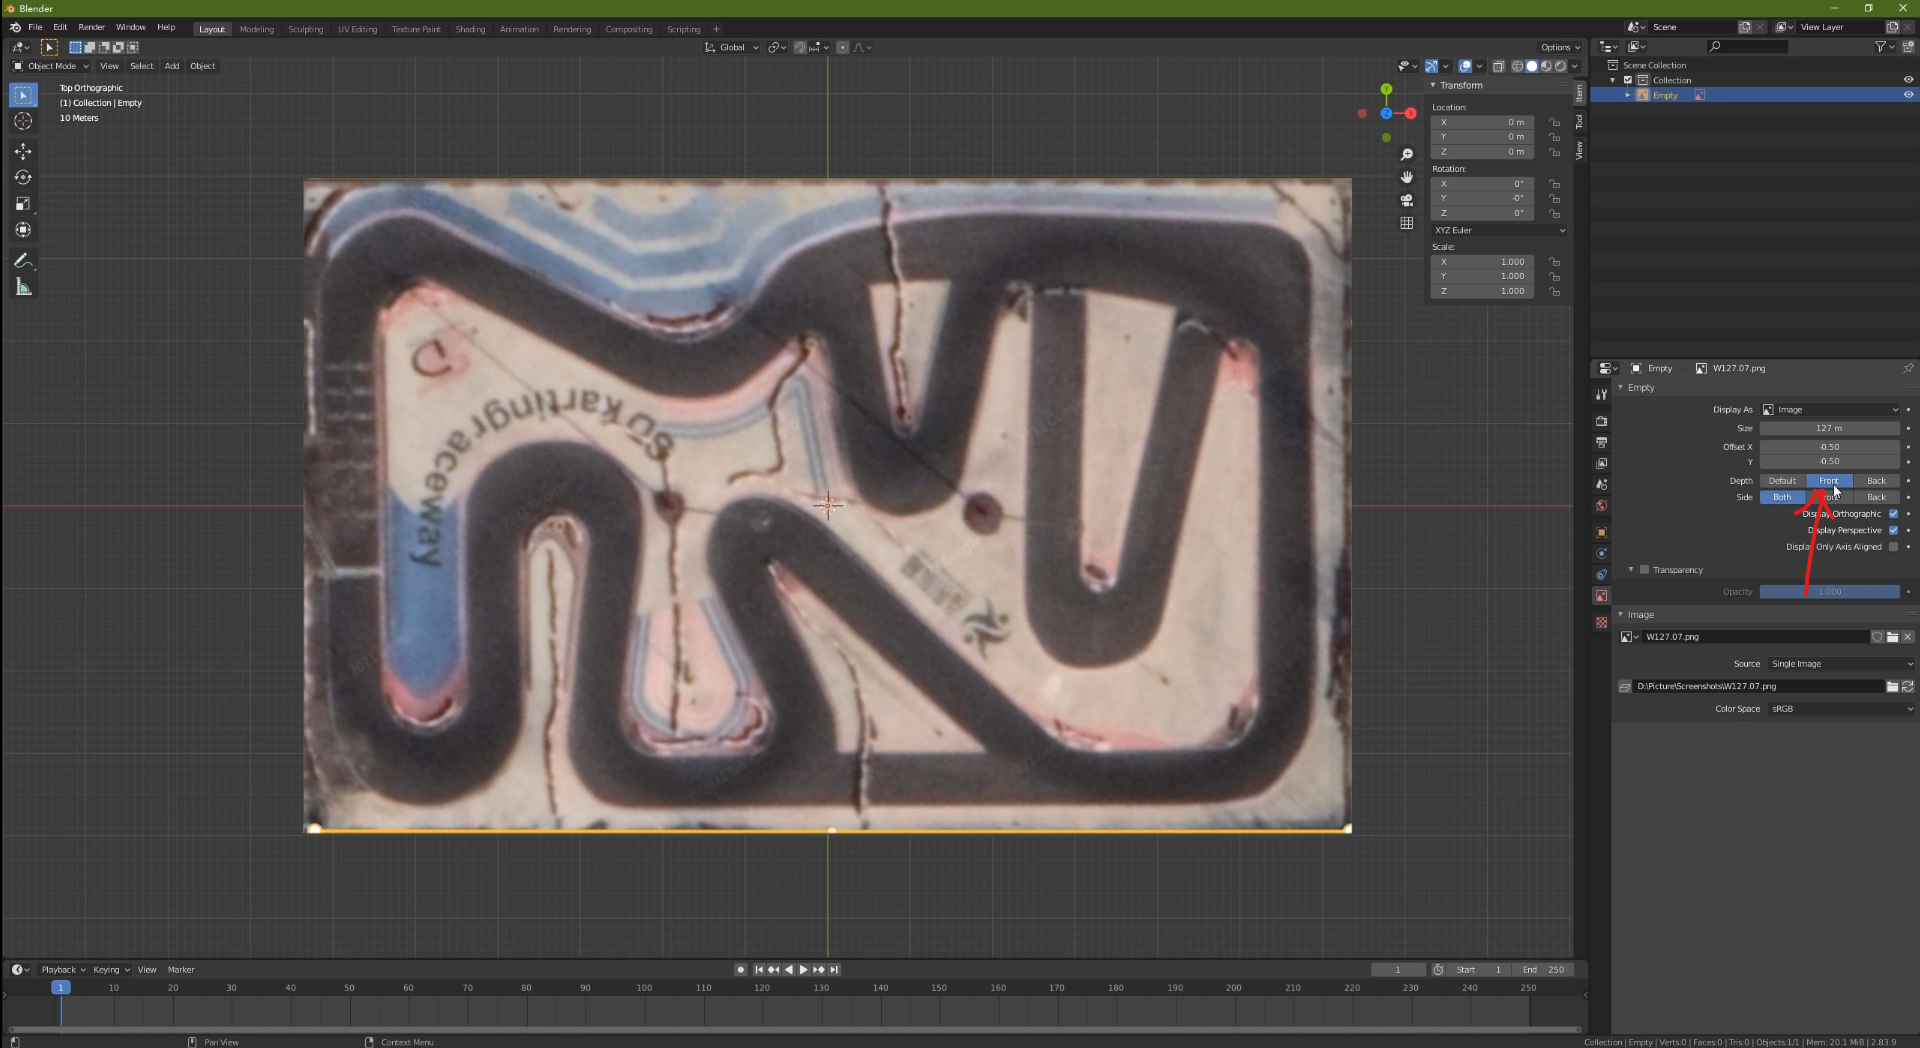Open the File menu
Screen dimensions: 1920x1048
tap(35, 27)
